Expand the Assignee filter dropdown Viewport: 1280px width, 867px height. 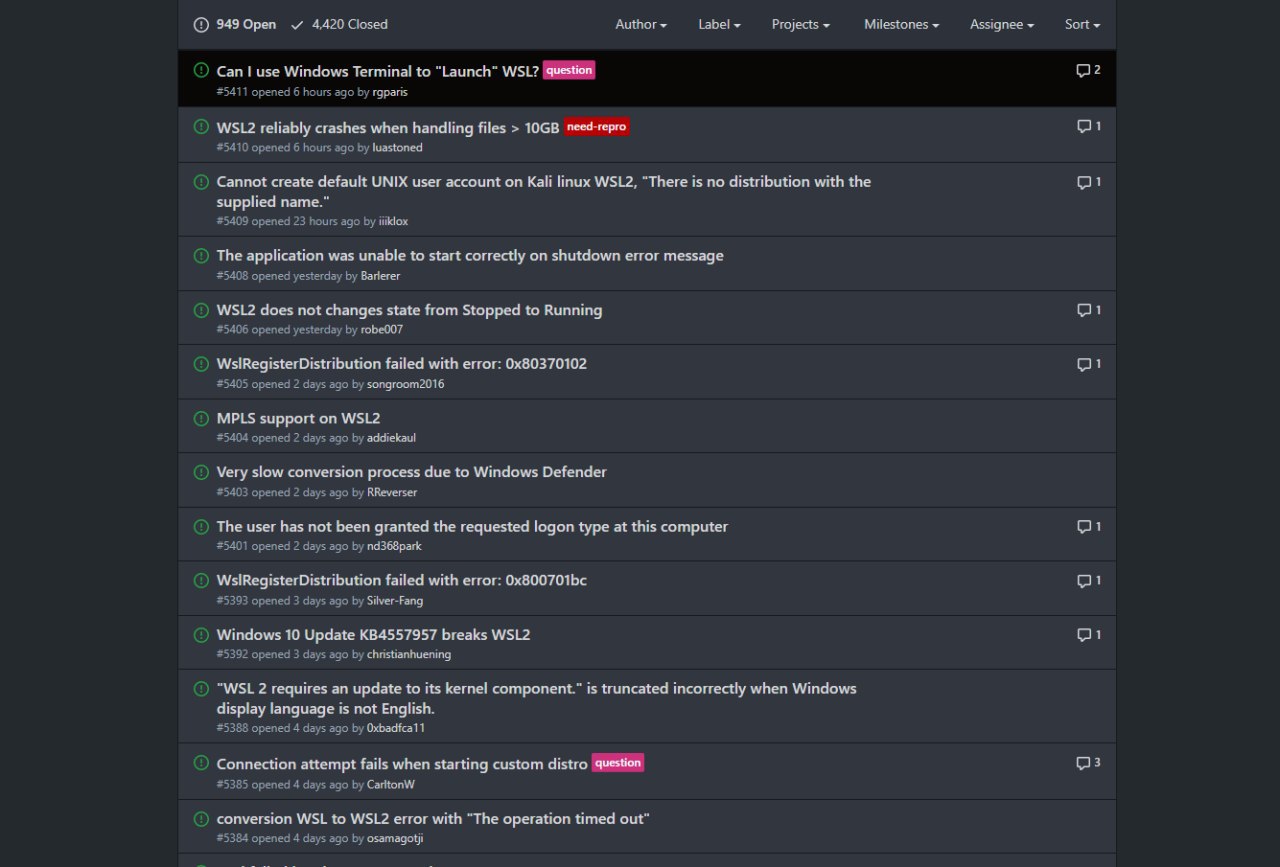point(1002,24)
